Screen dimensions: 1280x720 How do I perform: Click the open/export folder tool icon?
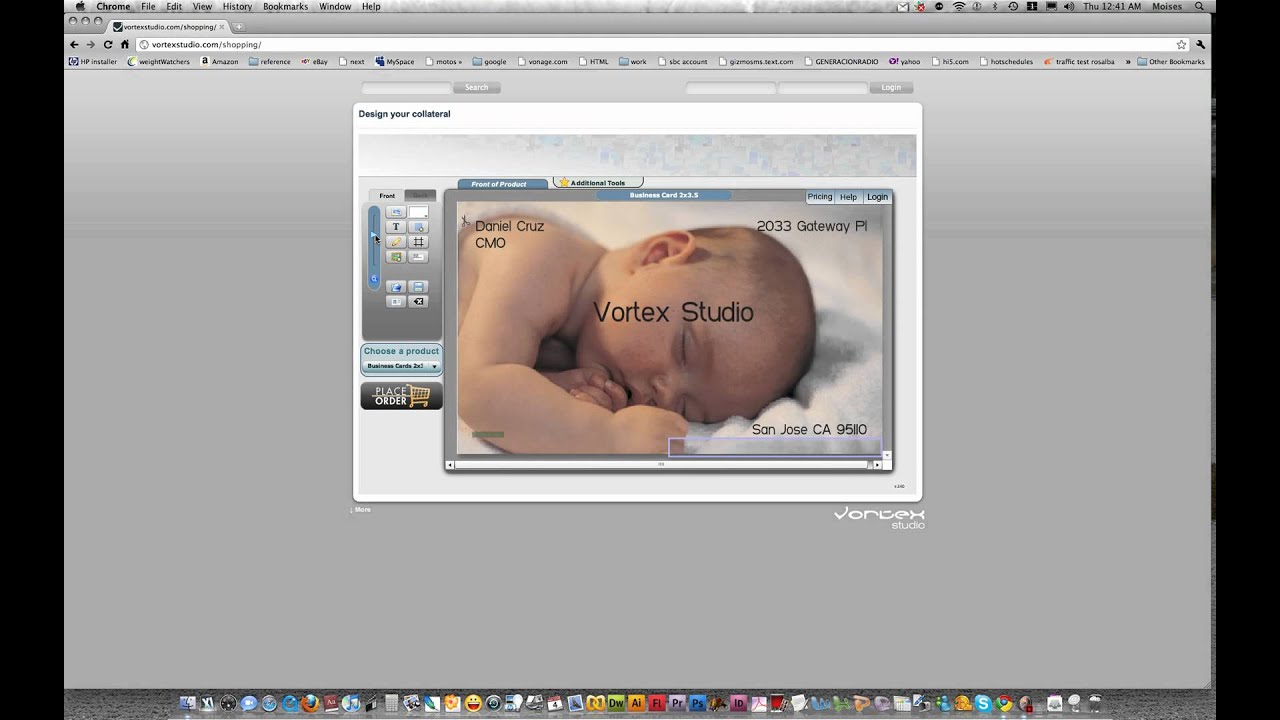(396, 287)
